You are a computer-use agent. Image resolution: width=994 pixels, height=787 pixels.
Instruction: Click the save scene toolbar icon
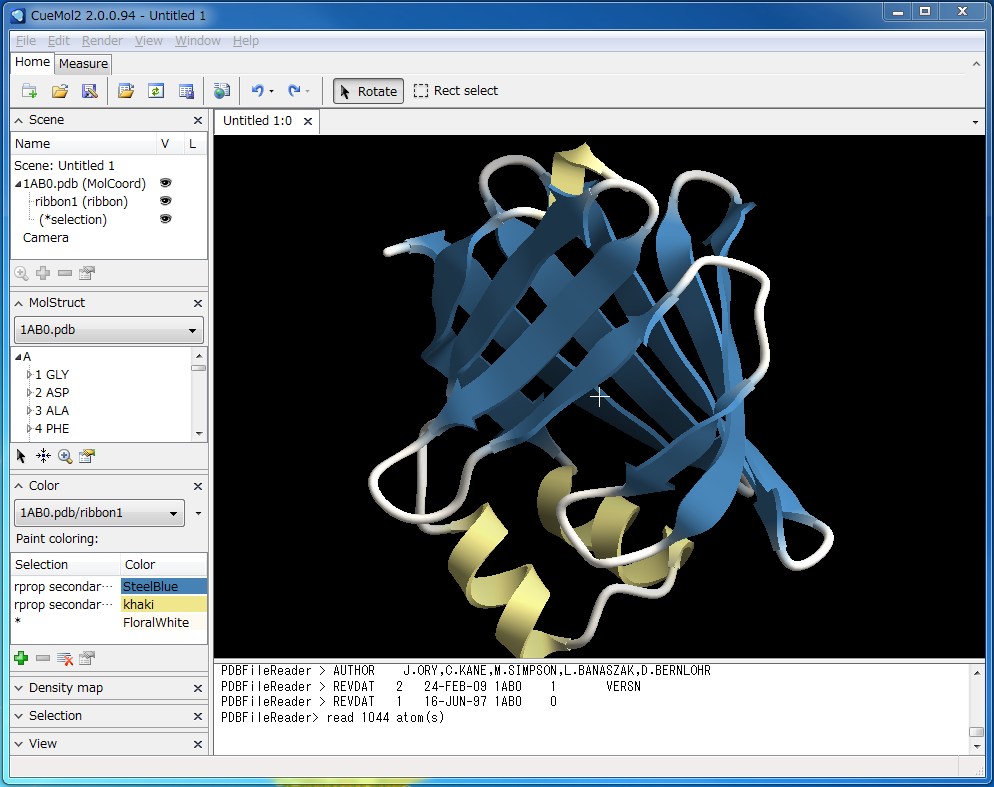coord(89,90)
